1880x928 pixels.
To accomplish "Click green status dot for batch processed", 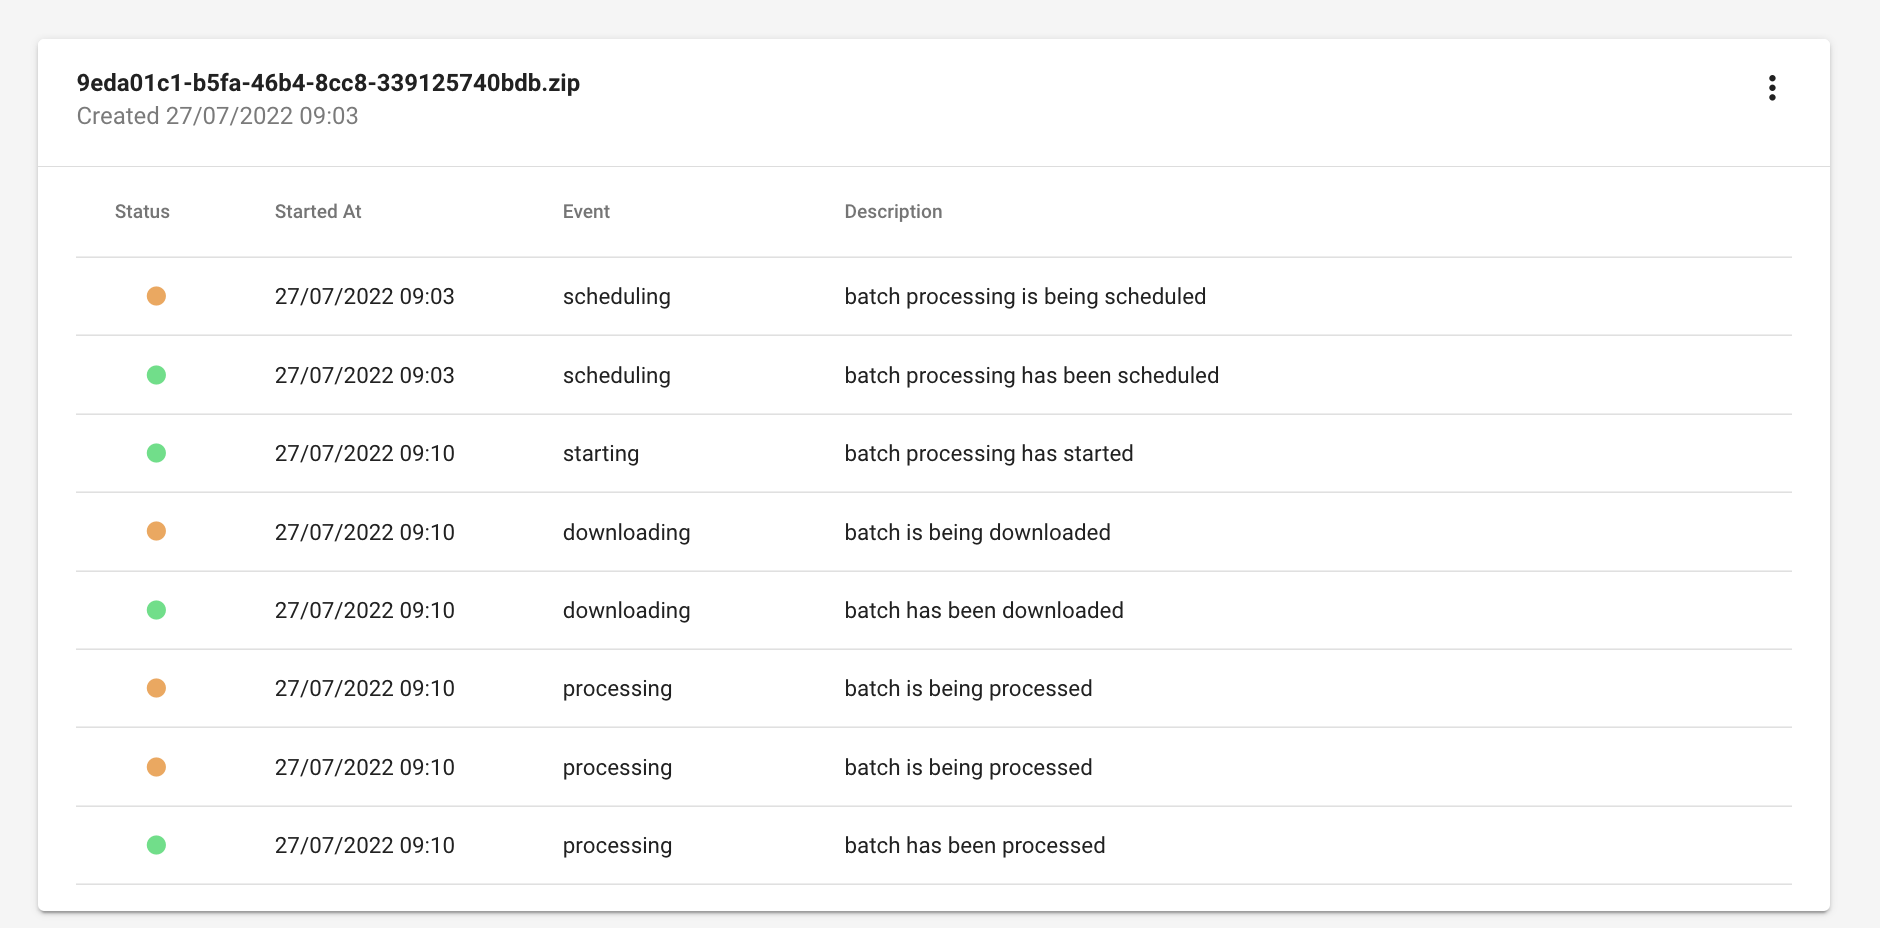I will [x=156, y=845].
